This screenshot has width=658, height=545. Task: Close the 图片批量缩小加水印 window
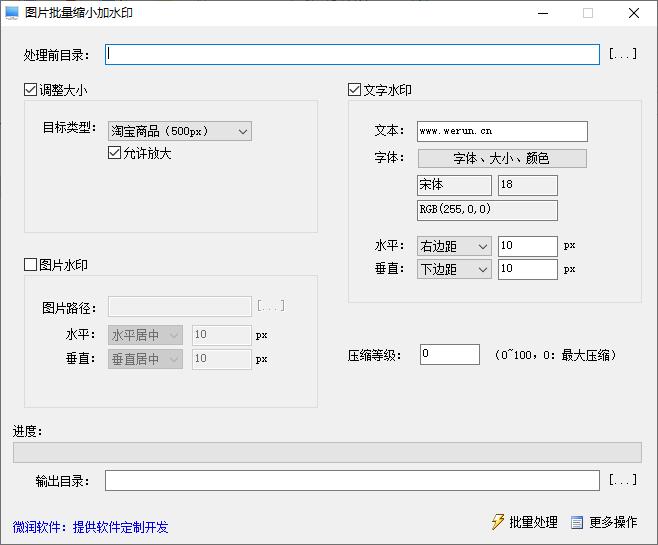pyautogui.click(x=634, y=13)
